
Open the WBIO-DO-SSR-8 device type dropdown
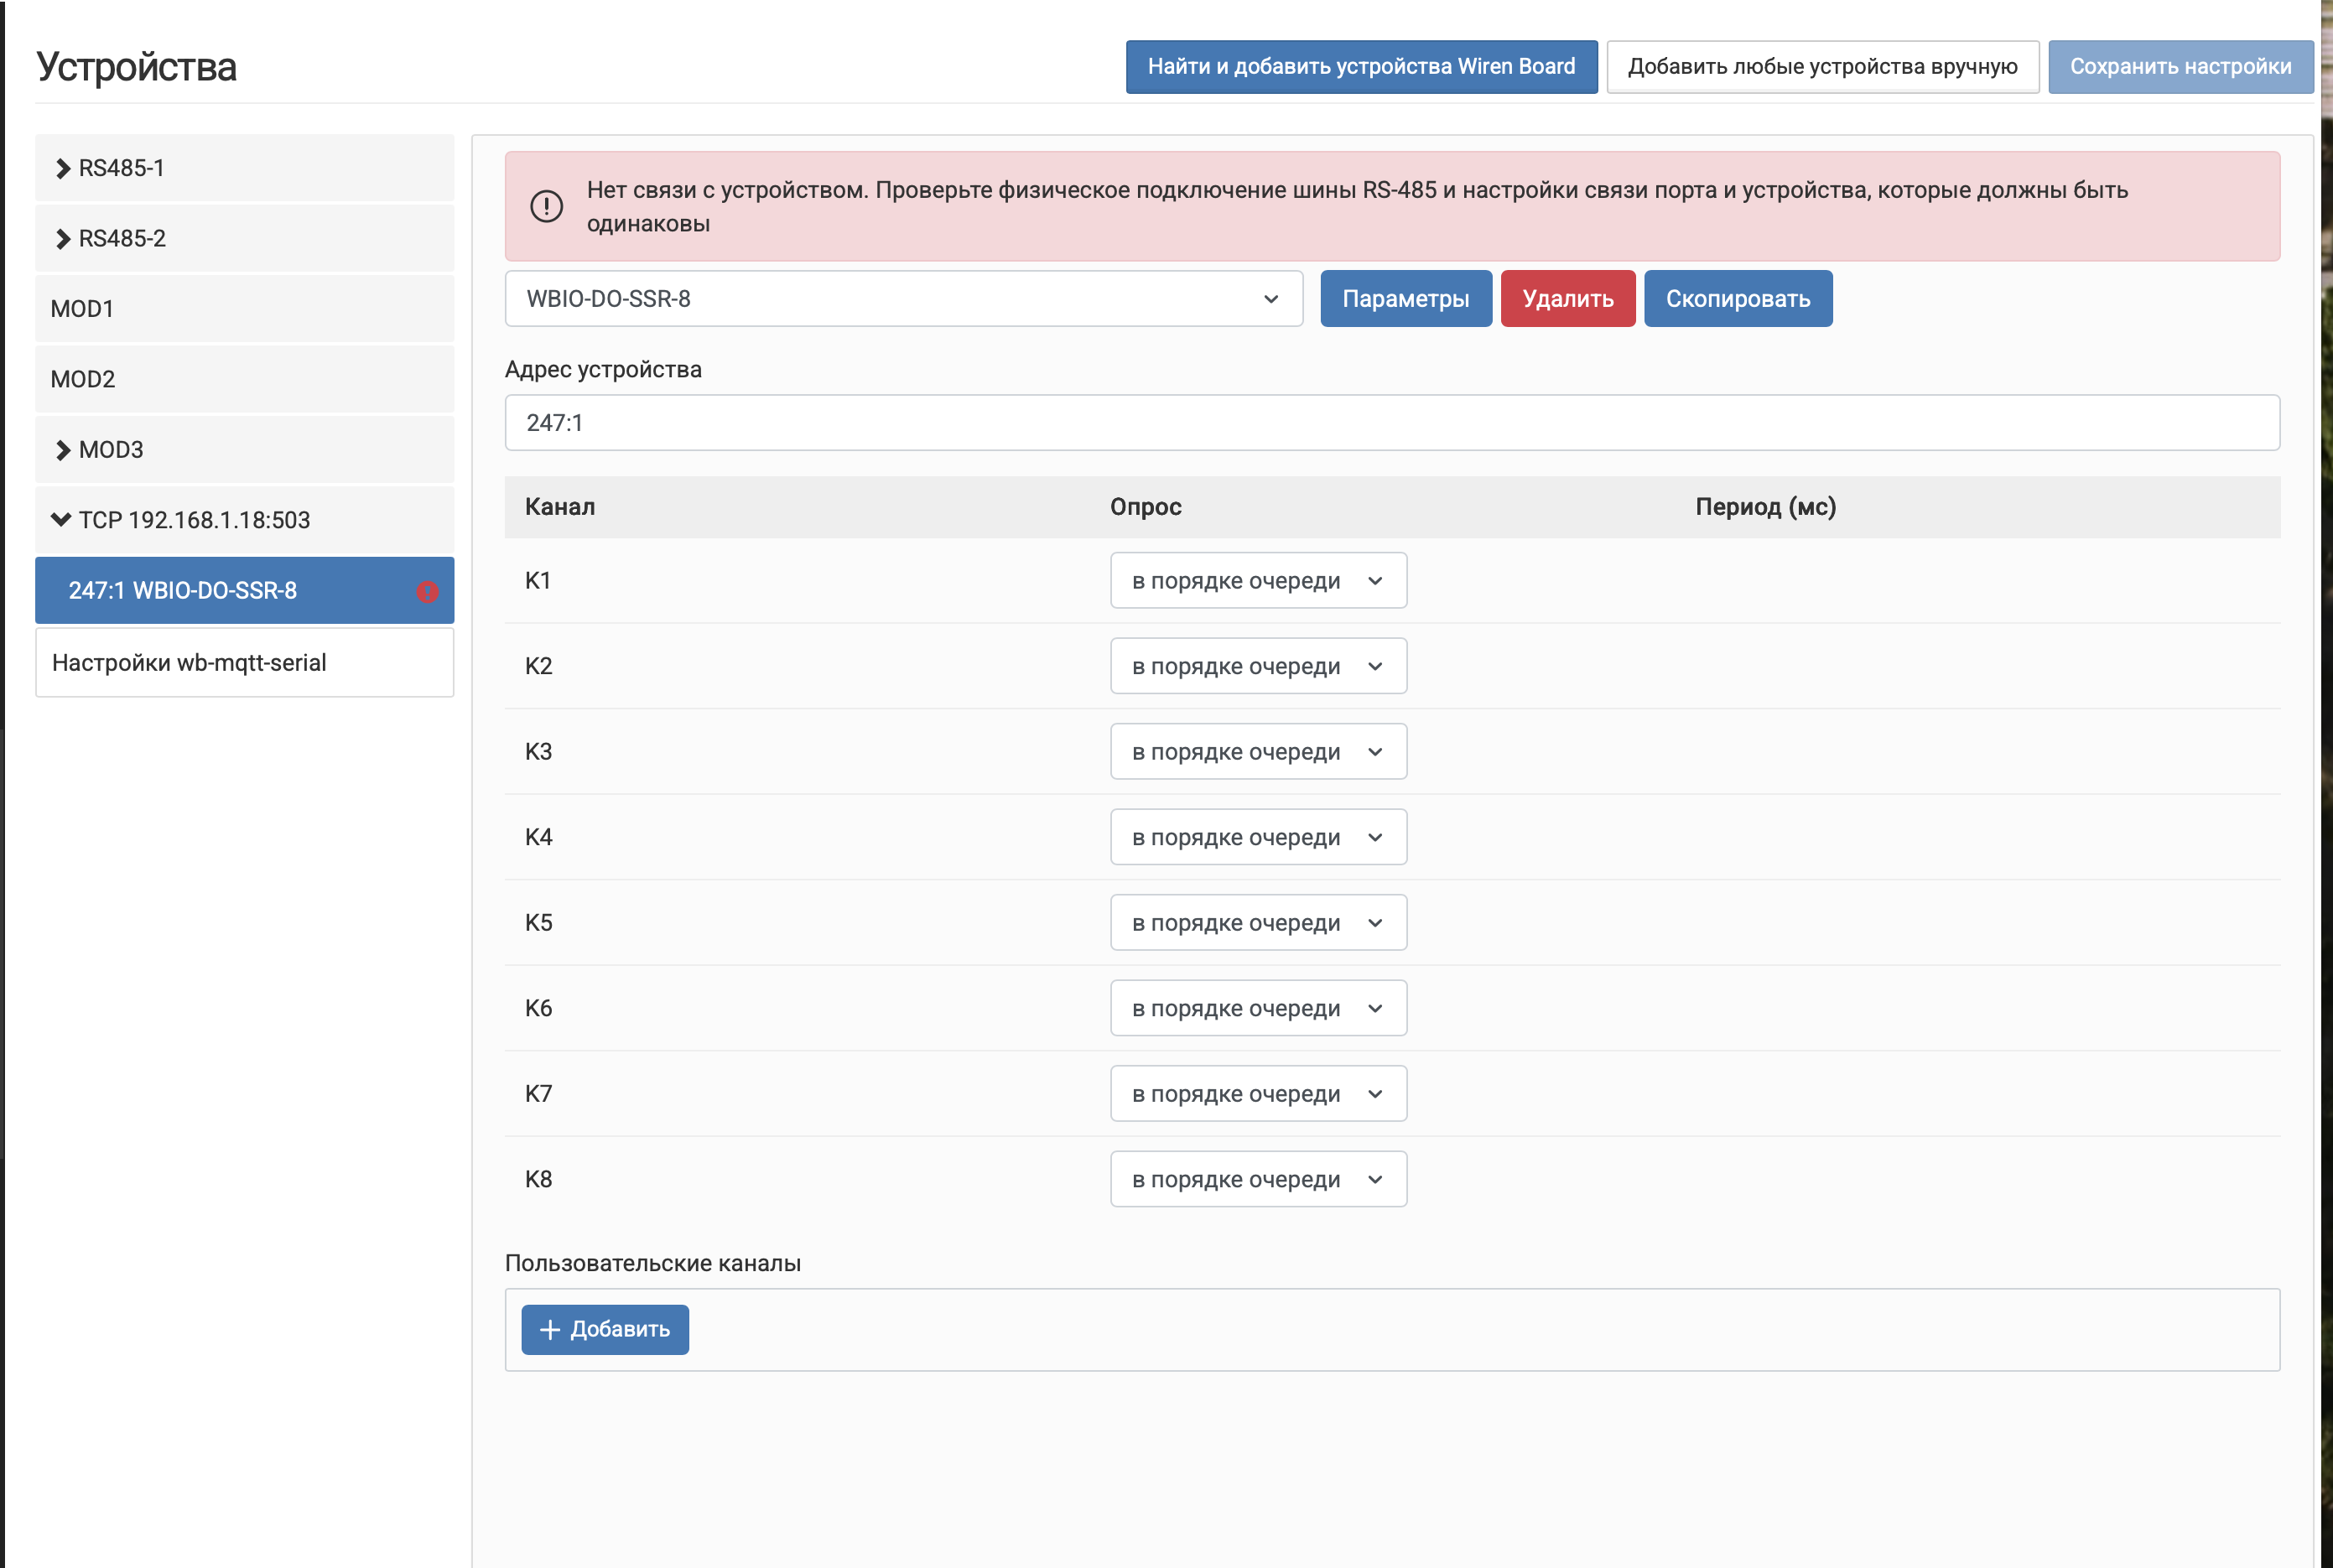(903, 299)
